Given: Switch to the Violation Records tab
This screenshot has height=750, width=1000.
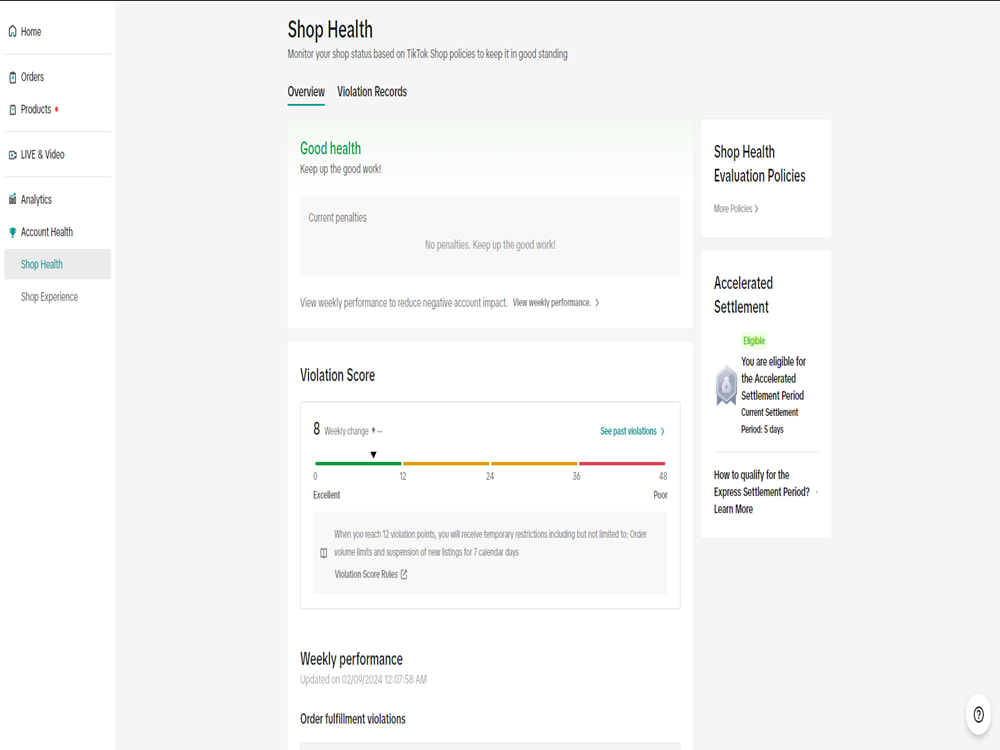Looking at the screenshot, I should coord(372,92).
